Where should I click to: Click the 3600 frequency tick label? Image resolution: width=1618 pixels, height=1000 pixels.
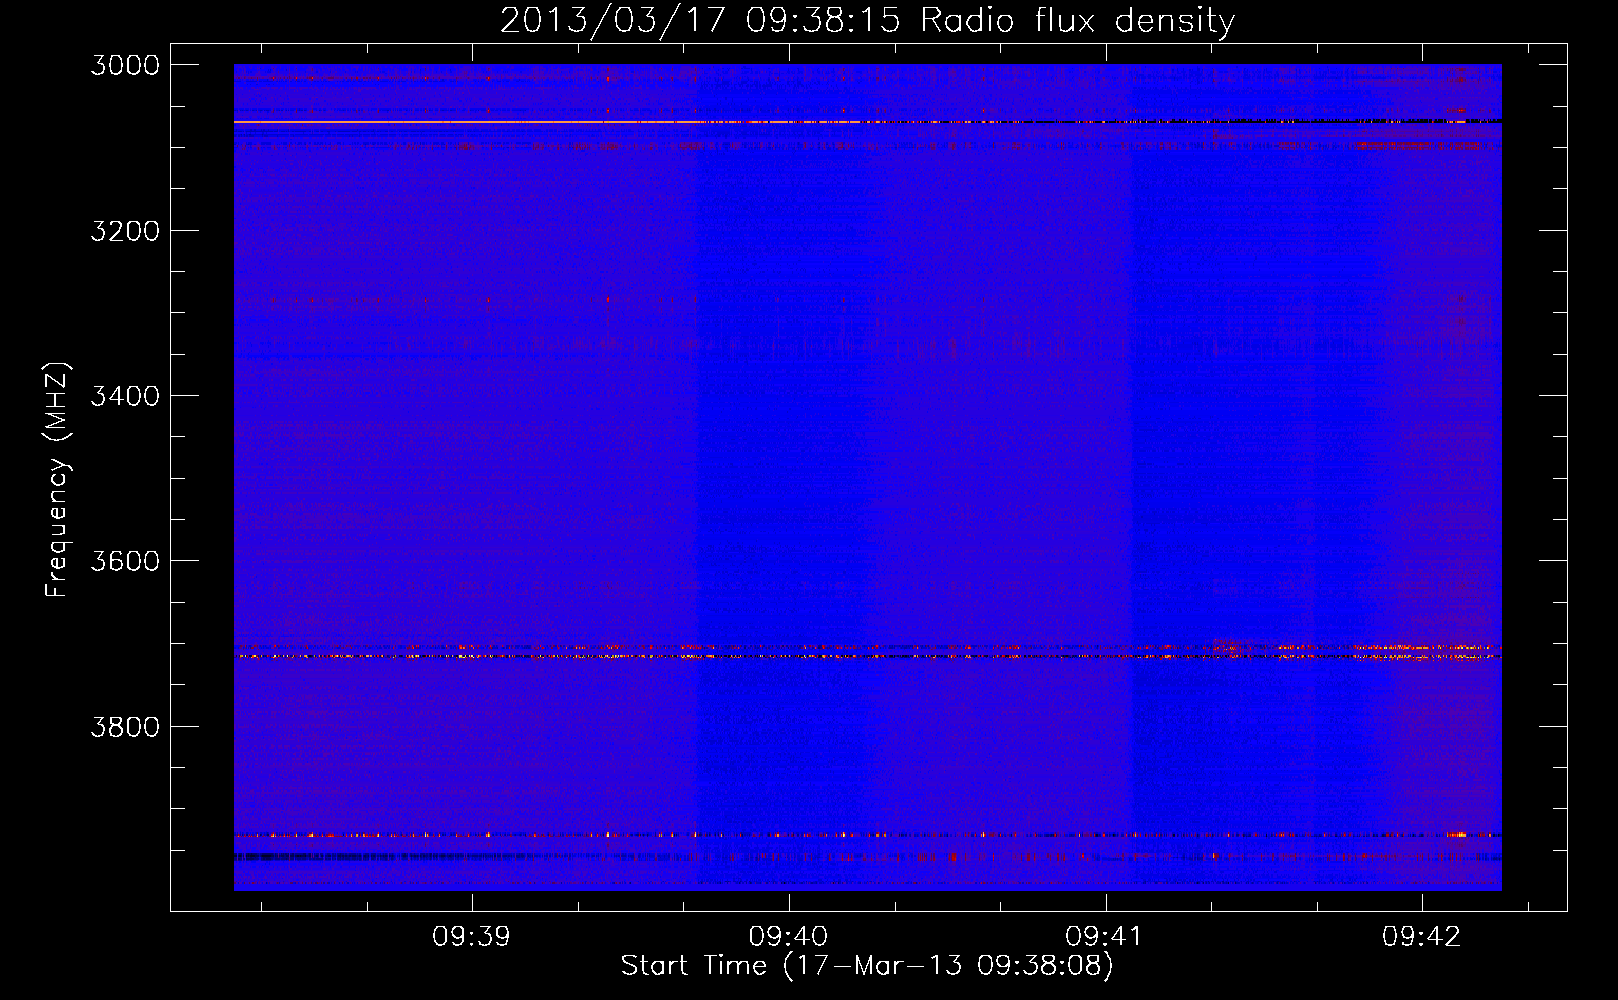coord(125,561)
